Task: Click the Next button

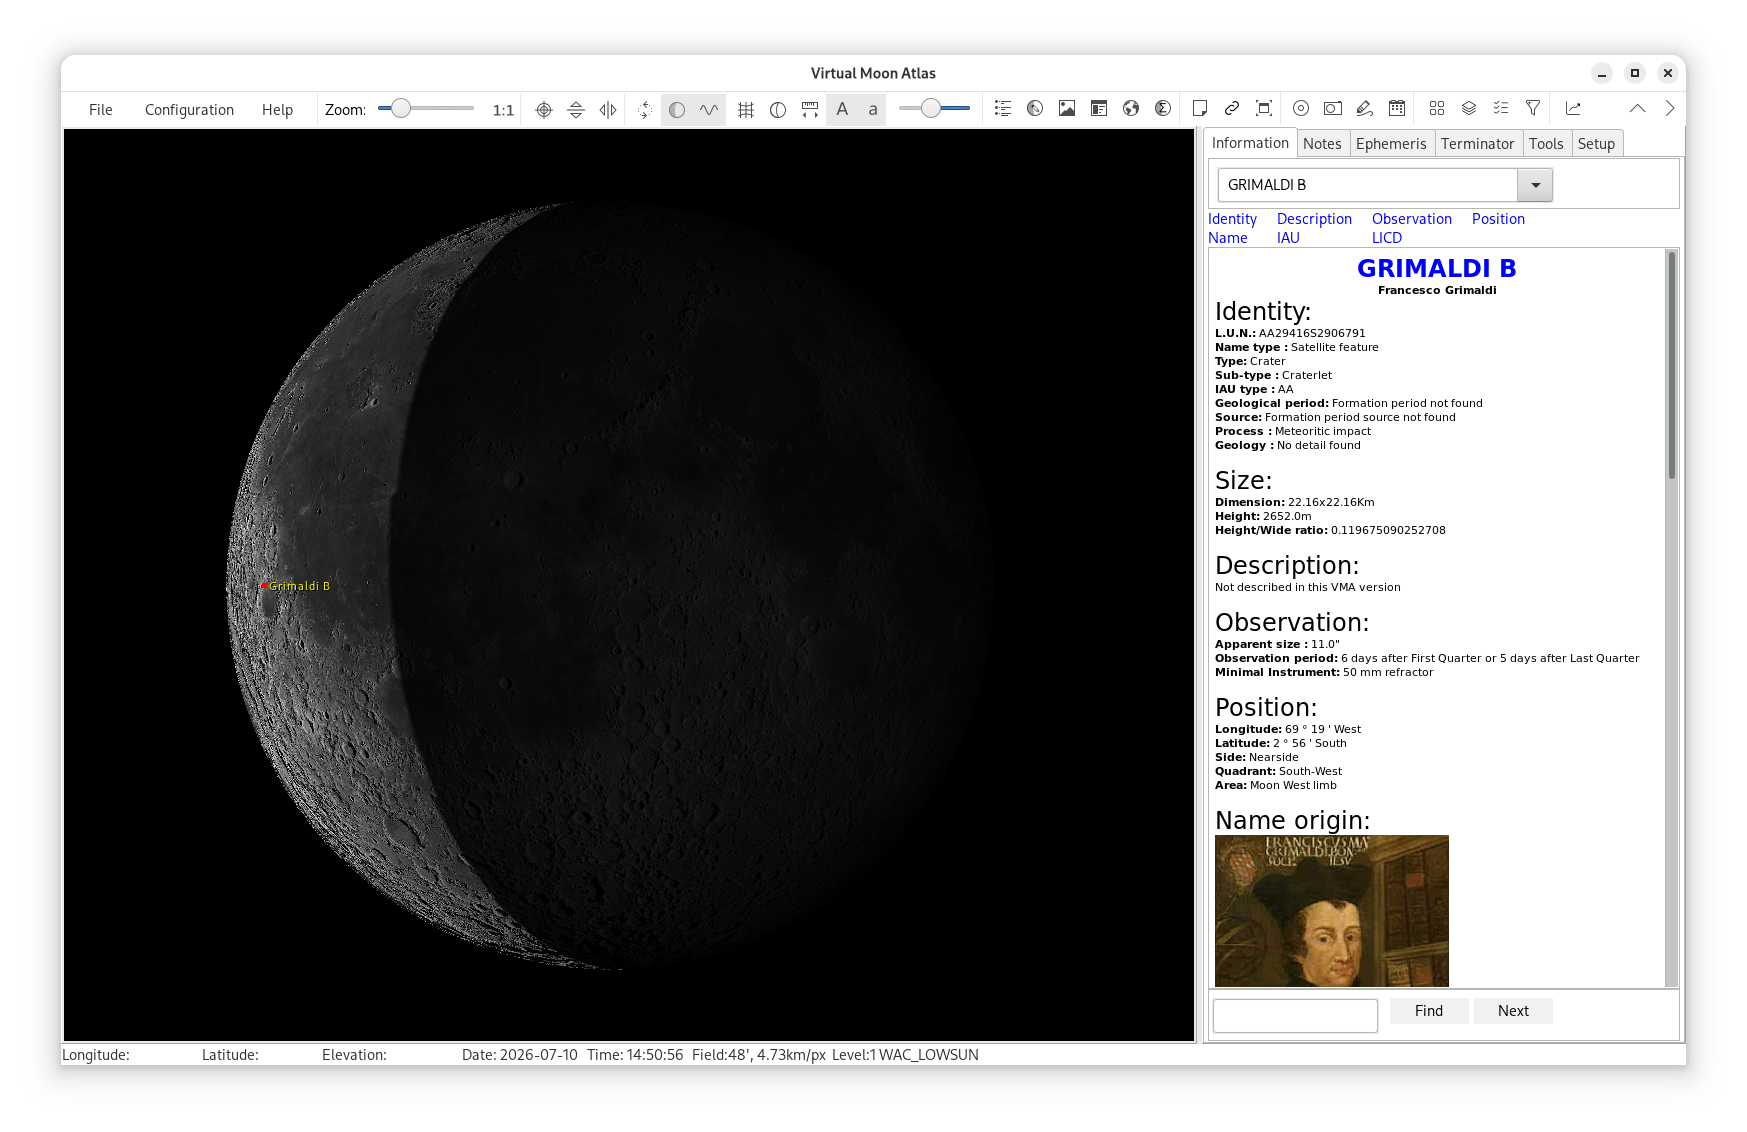Action: pyautogui.click(x=1513, y=1011)
